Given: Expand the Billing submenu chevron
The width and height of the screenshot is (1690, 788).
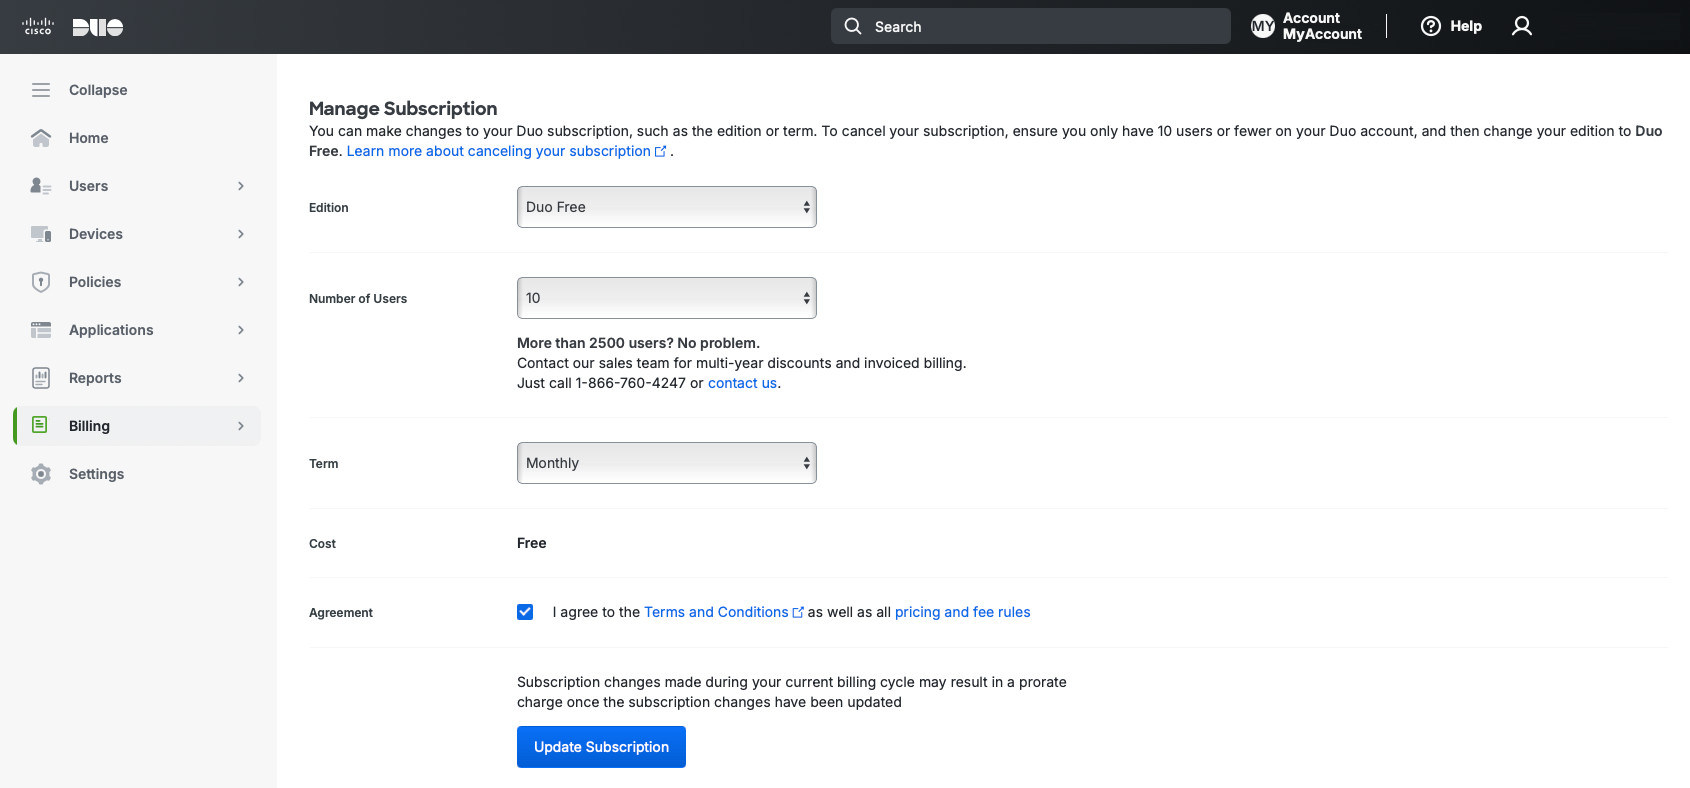Looking at the screenshot, I should (241, 426).
